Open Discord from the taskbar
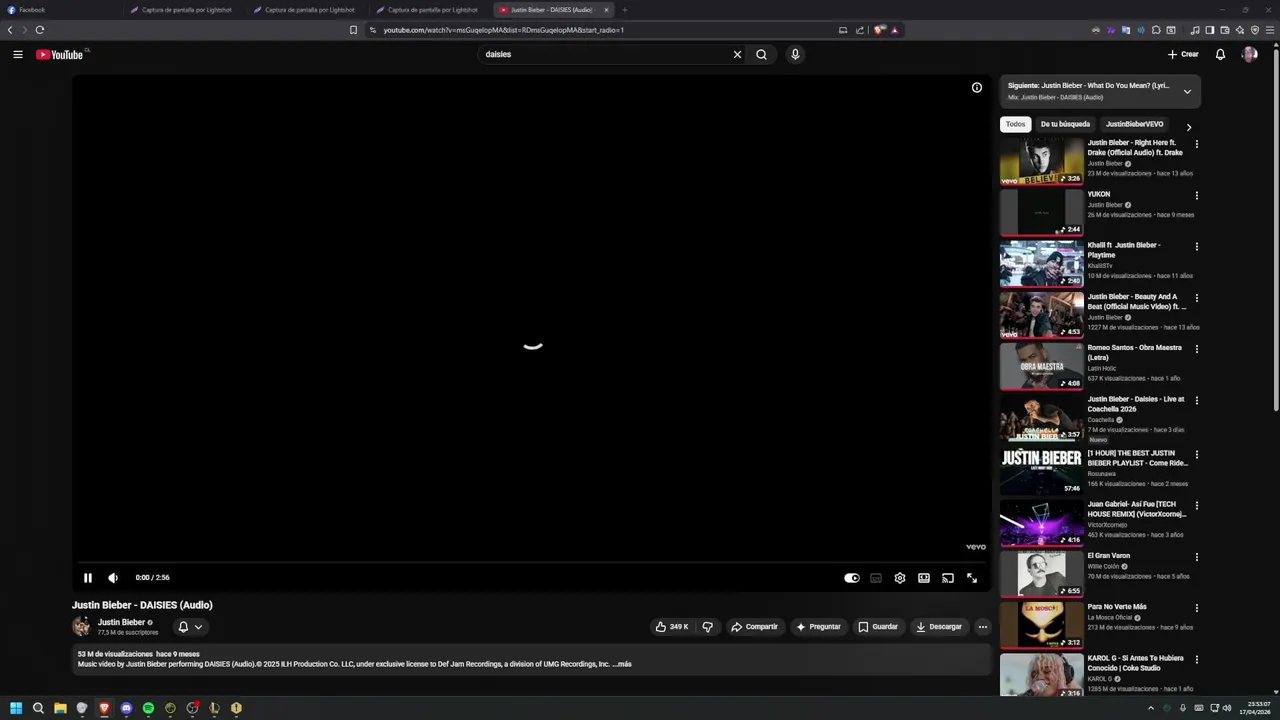1280x720 pixels. pyautogui.click(x=126, y=708)
